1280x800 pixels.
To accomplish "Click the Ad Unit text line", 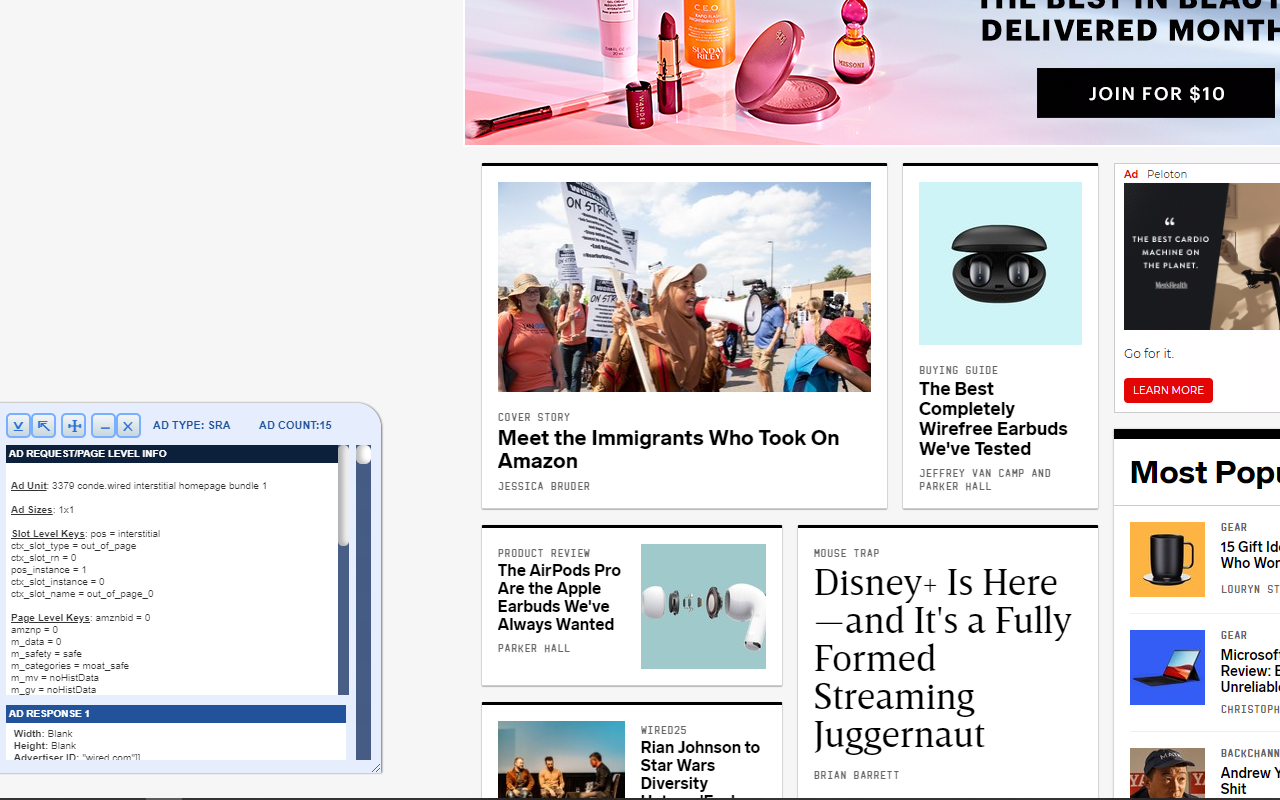I will point(139,486).
